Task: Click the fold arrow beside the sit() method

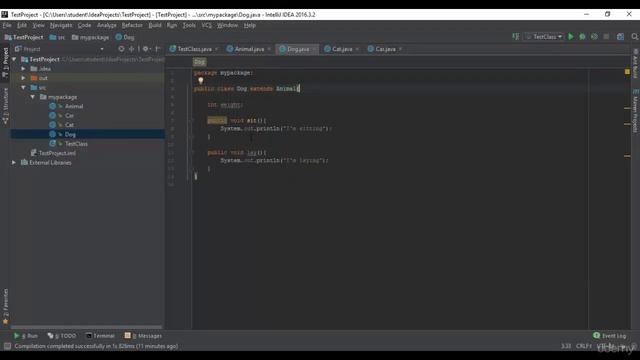Action: [x=193, y=121]
